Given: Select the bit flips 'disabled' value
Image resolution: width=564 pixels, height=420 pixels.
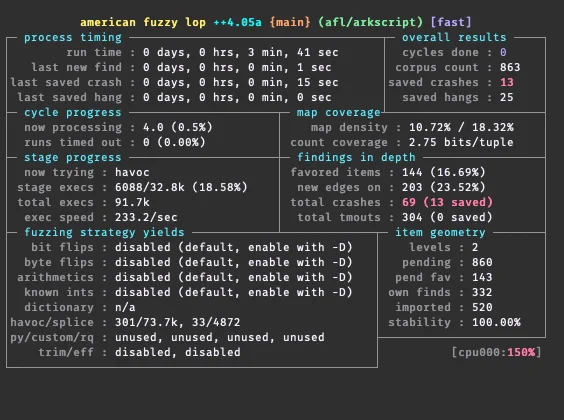Looking at the screenshot, I should coord(234,247).
